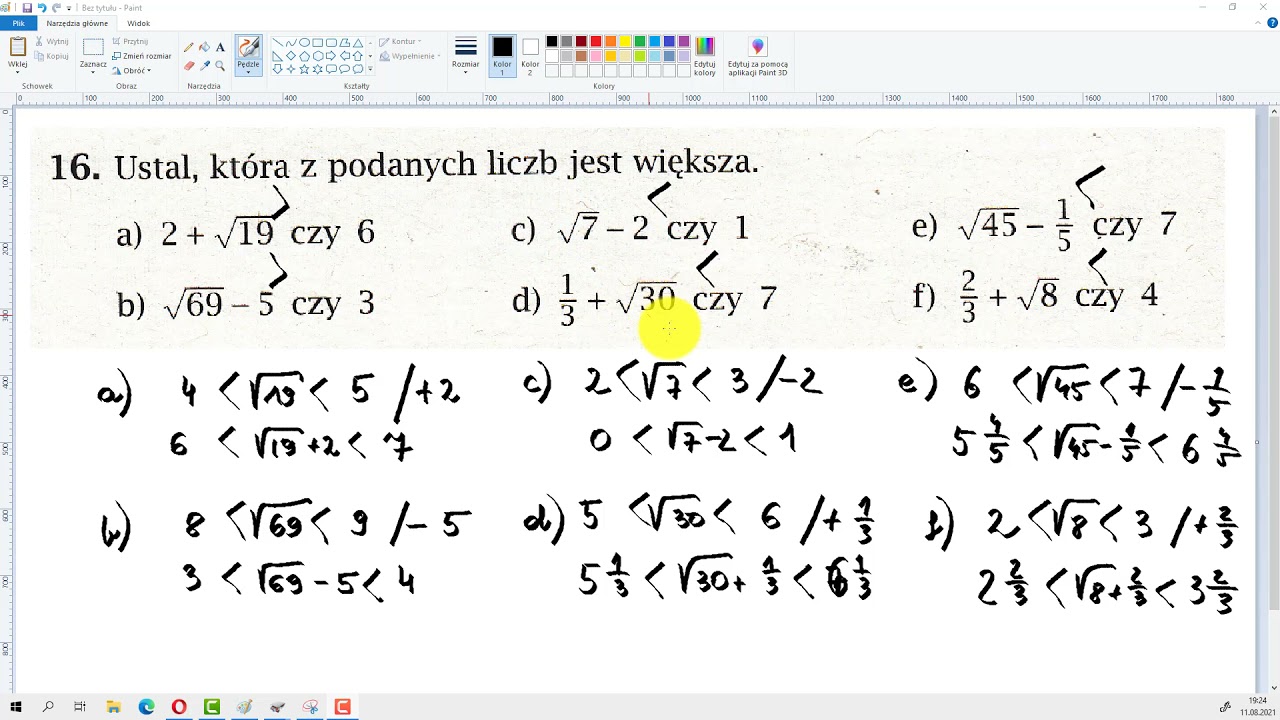This screenshot has height=720, width=1280.
Task: Select the Text tool
Action: click(220, 47)
